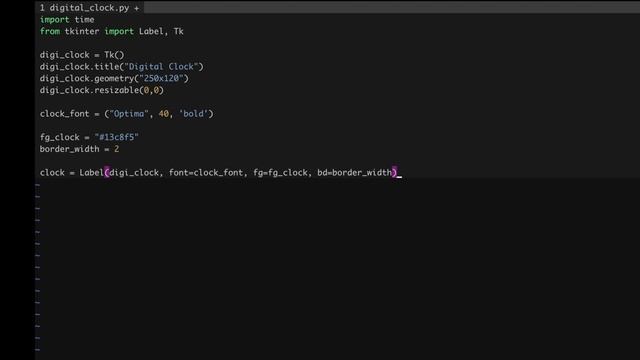Click the bd=border_width argument

click(x=354, y=173)
